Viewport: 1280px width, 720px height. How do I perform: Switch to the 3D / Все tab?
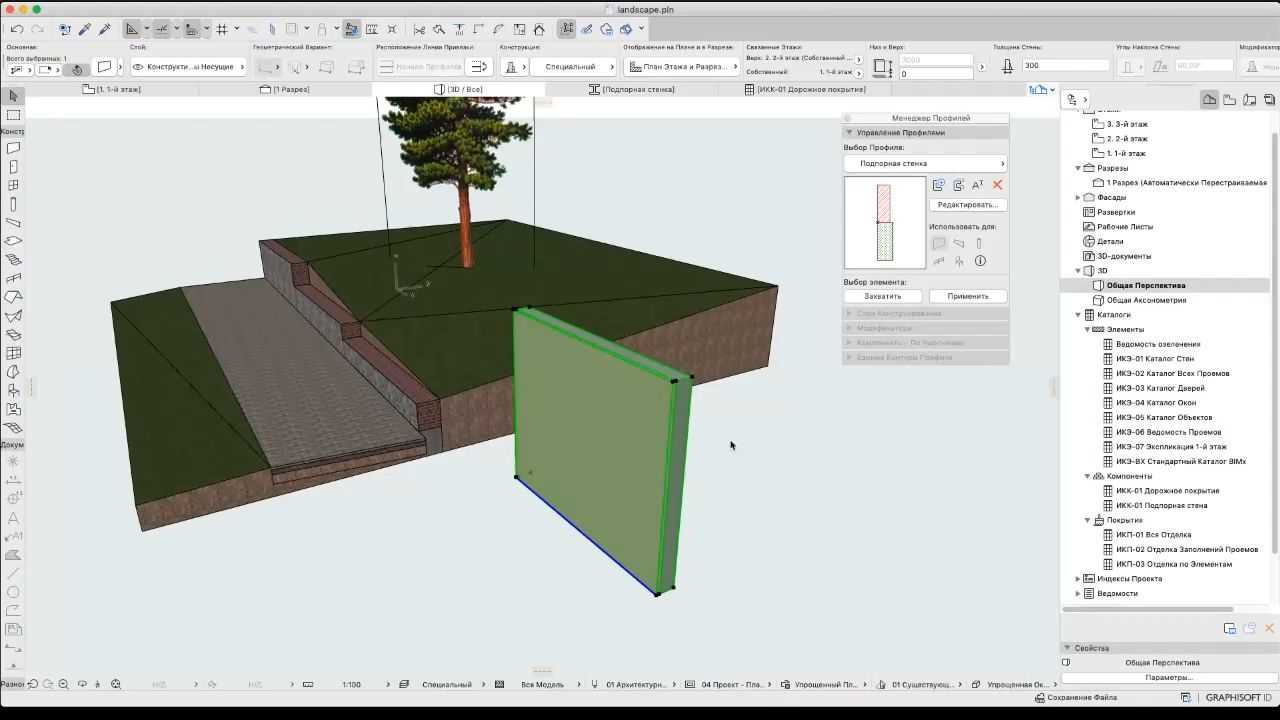pyautogui.click(x=459, y=89)
